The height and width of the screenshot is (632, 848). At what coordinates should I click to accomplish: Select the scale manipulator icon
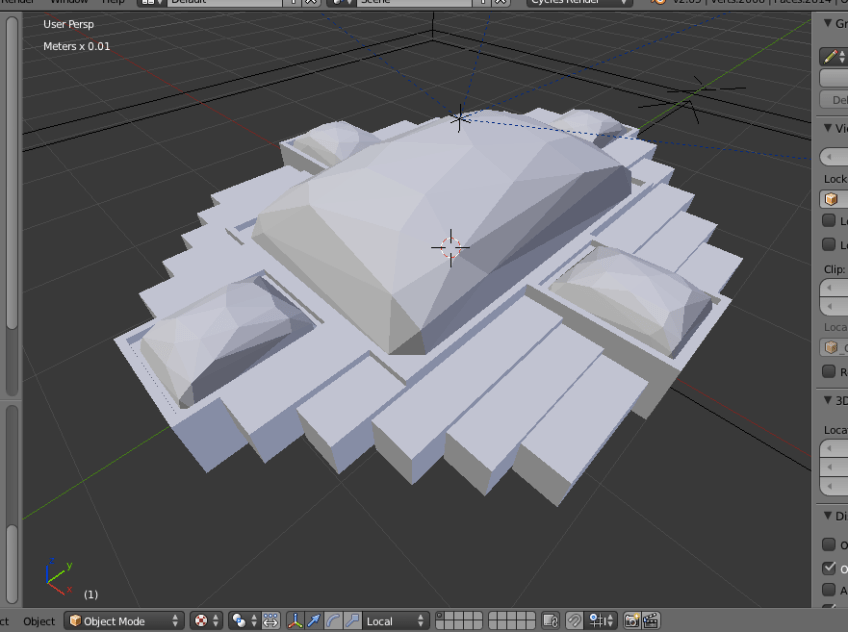click(x=352, y=621)
